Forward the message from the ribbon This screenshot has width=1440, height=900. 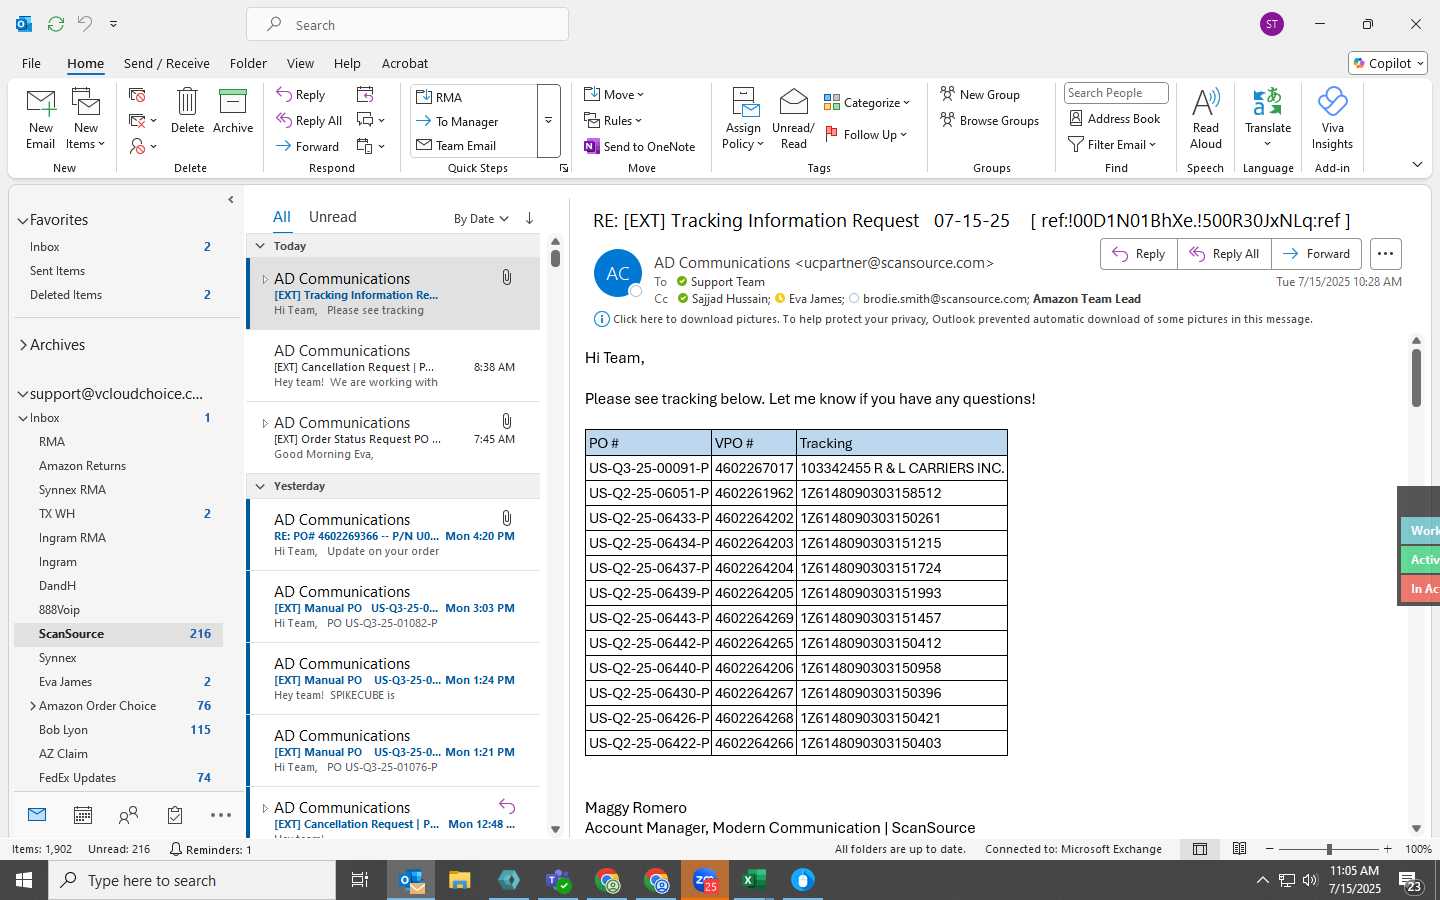(308, 146)
